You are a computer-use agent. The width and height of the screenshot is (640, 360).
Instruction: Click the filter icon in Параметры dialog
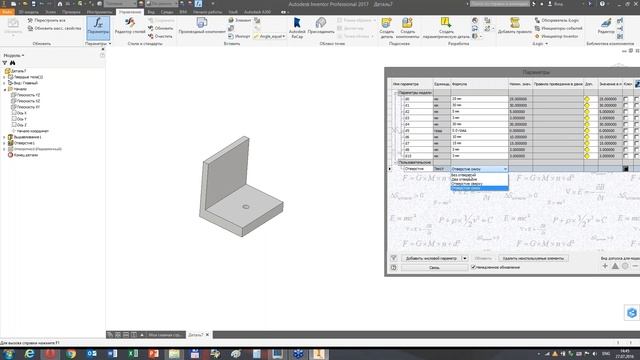[x=393, y=258]
